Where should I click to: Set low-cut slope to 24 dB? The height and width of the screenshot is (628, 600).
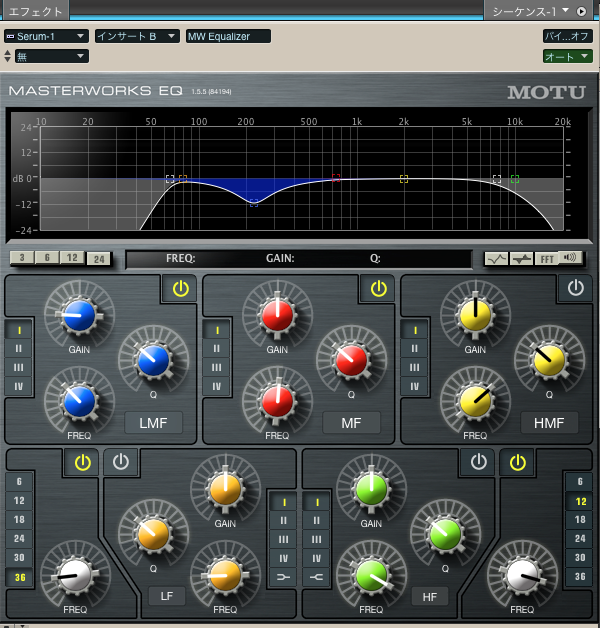[x=19, y=539]
